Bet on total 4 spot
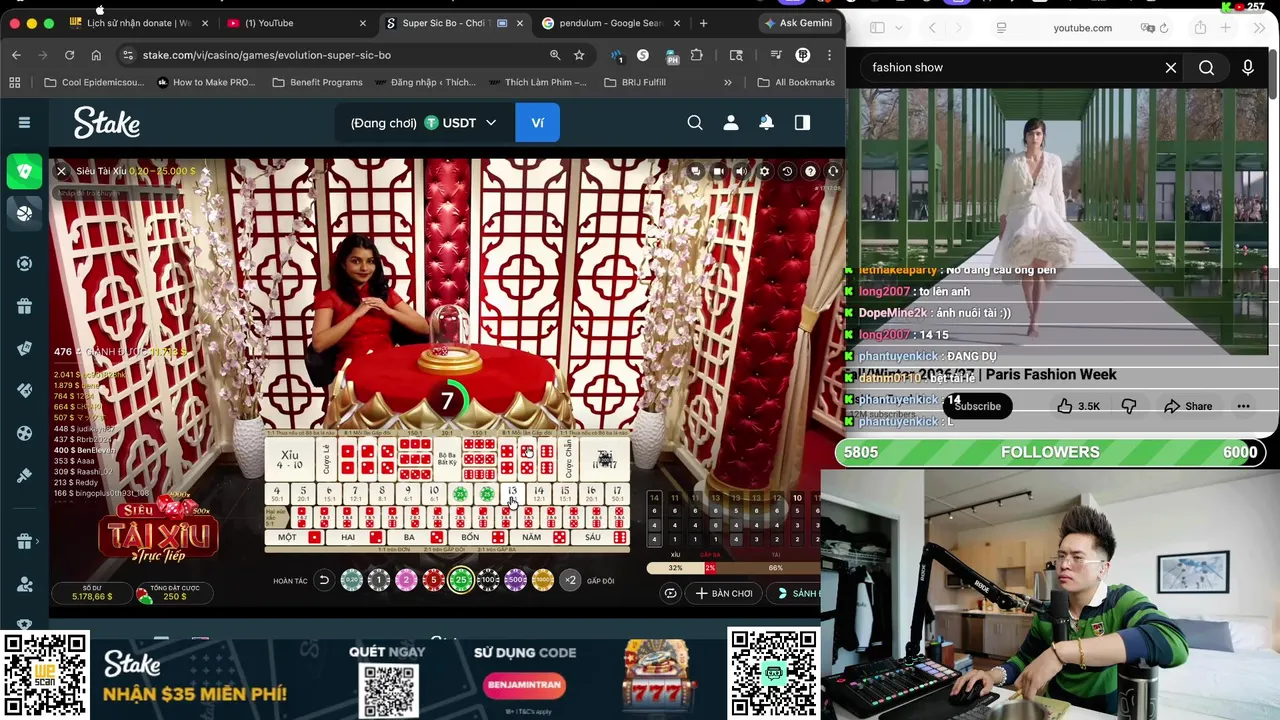 (277, 494)
